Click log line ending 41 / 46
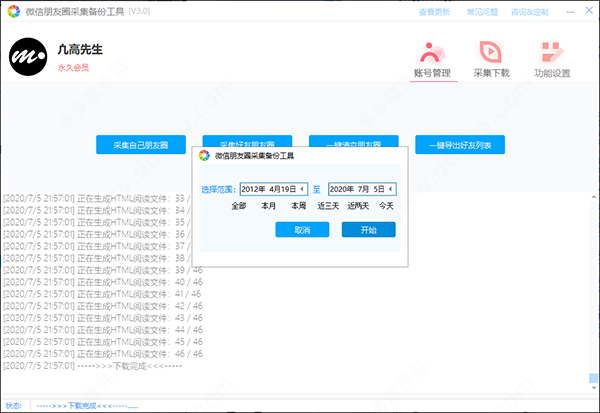 point(102,294)
